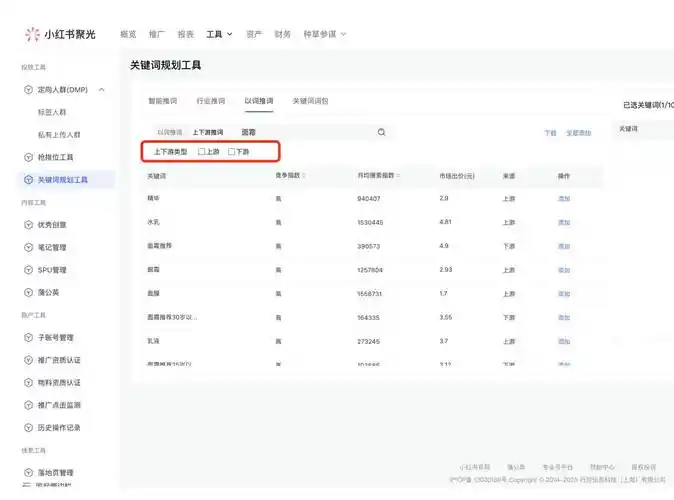The width and height of the screenshot is (674, 500).
Task: Open the 种草参谋 dropdown in top navigation
Action: click(325, 34)
